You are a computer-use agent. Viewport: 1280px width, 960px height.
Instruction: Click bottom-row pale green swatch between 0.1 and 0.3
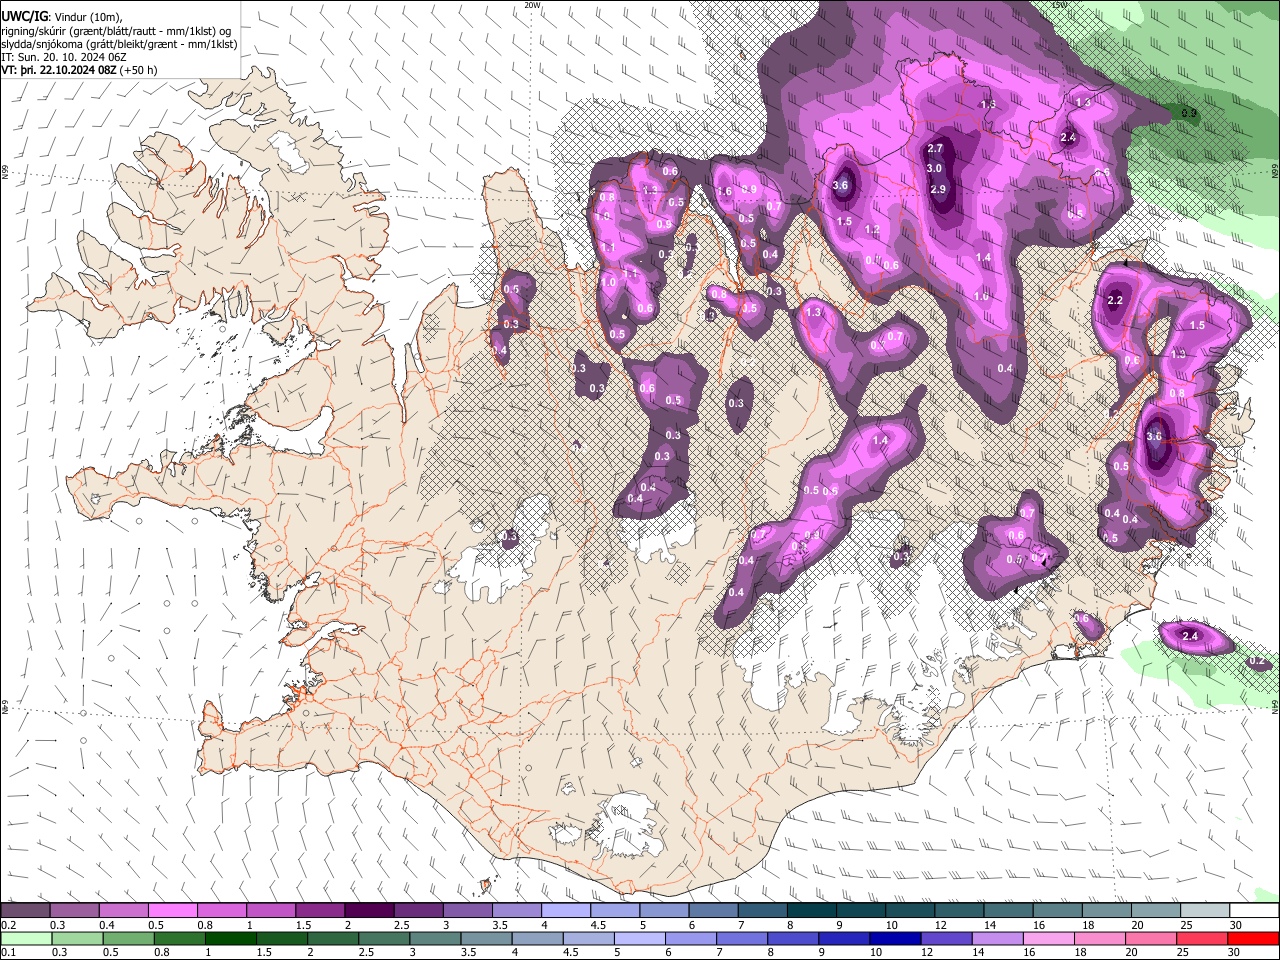point(25,939)
